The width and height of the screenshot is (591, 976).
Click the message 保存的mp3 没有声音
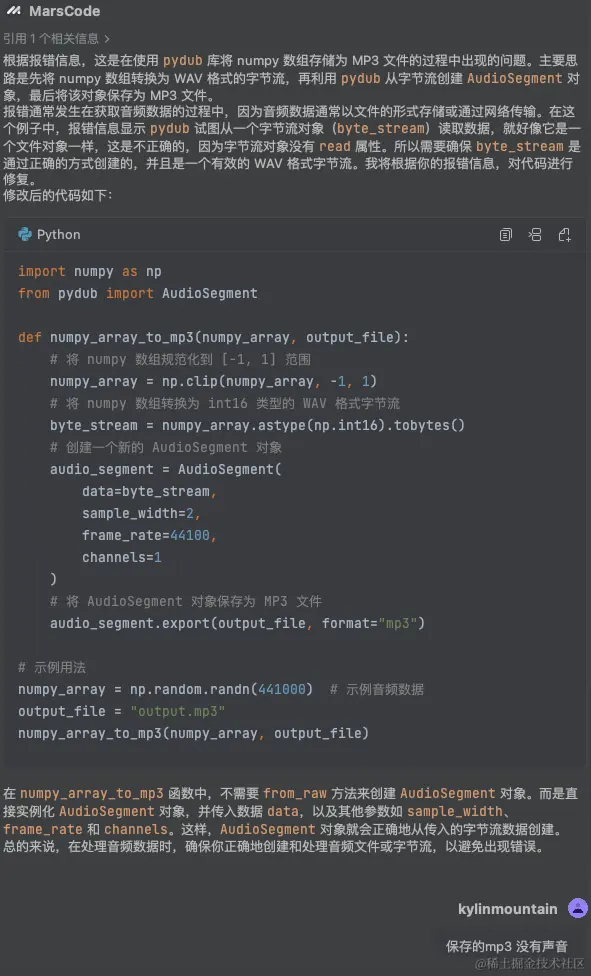[506, 946]
